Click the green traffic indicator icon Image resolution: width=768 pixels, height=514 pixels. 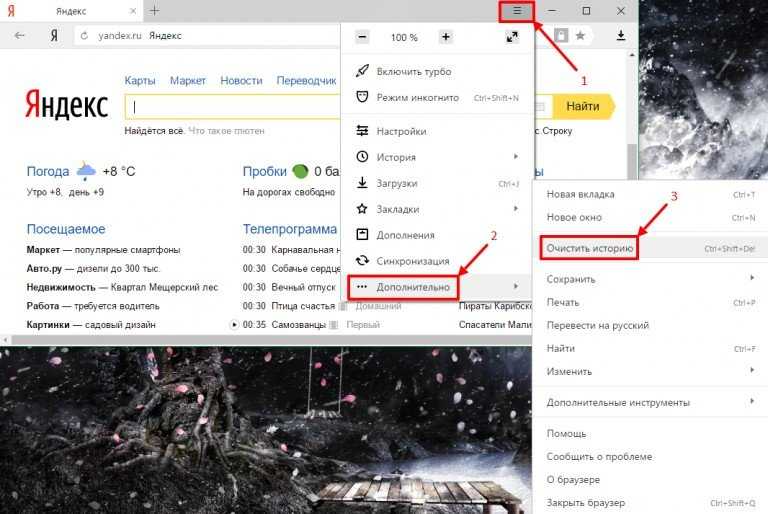(x=300, y=171)
